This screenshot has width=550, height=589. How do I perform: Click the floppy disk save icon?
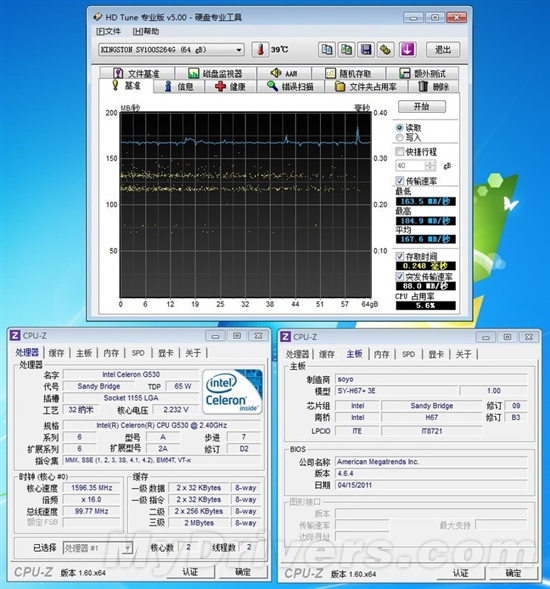366,50
